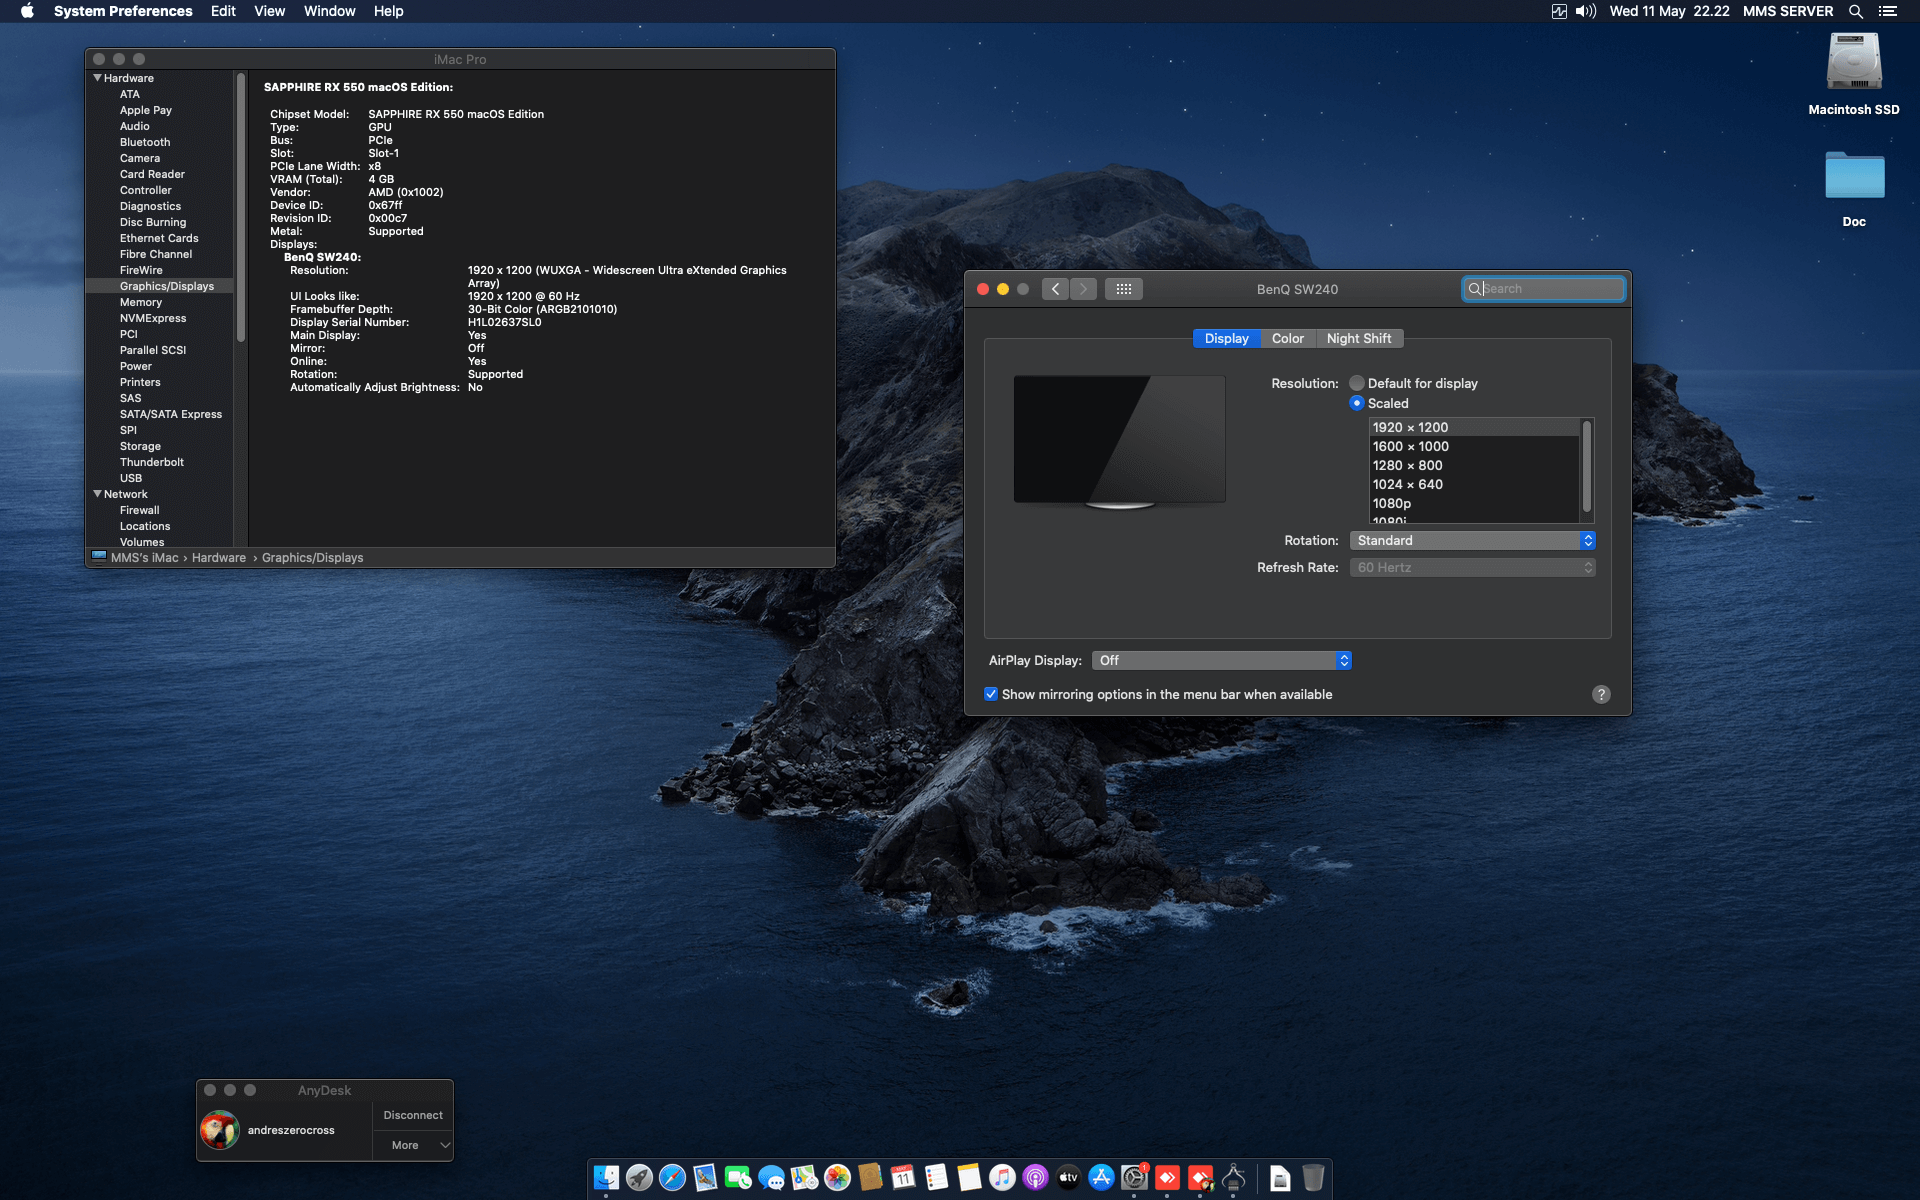Select Default for display resolution

pyautogui.click(x=1357, y=383)
